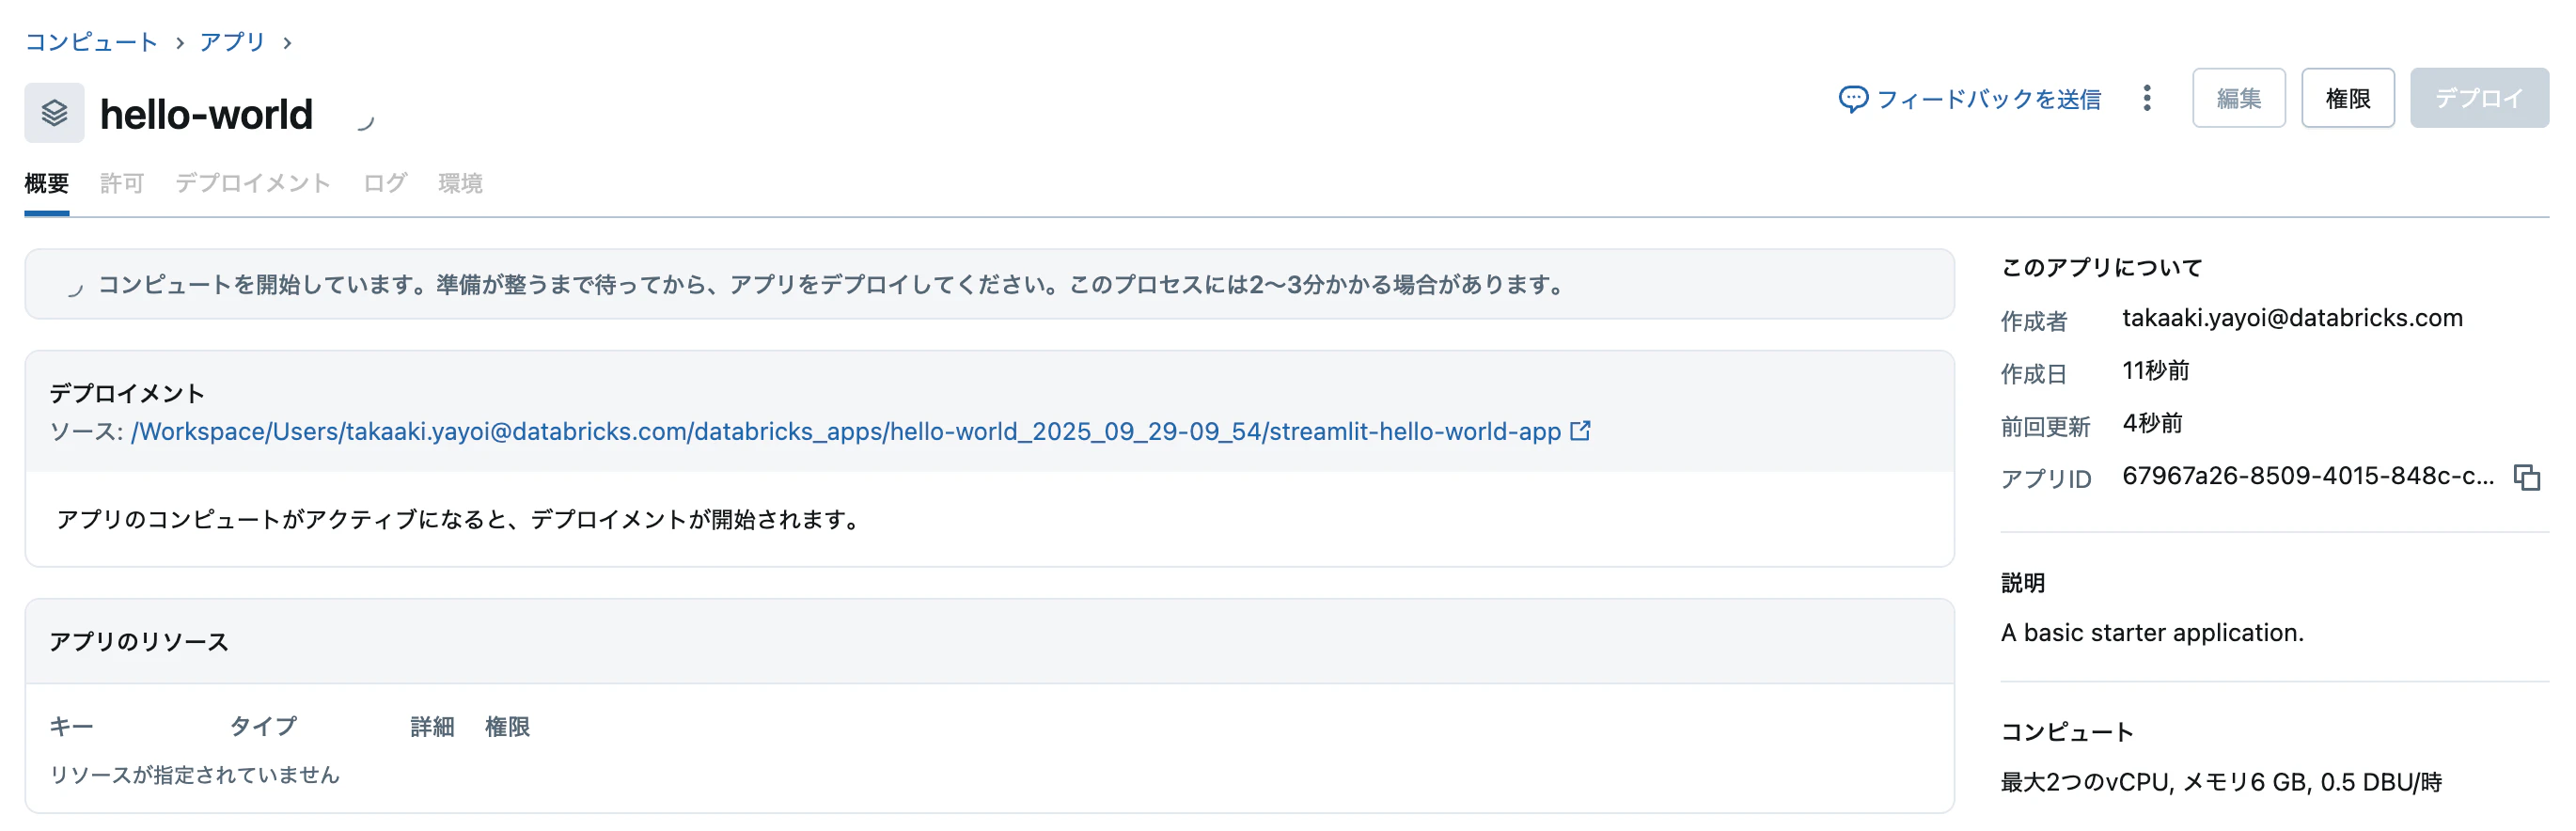Click the 詳細 column header

point(432,726)
